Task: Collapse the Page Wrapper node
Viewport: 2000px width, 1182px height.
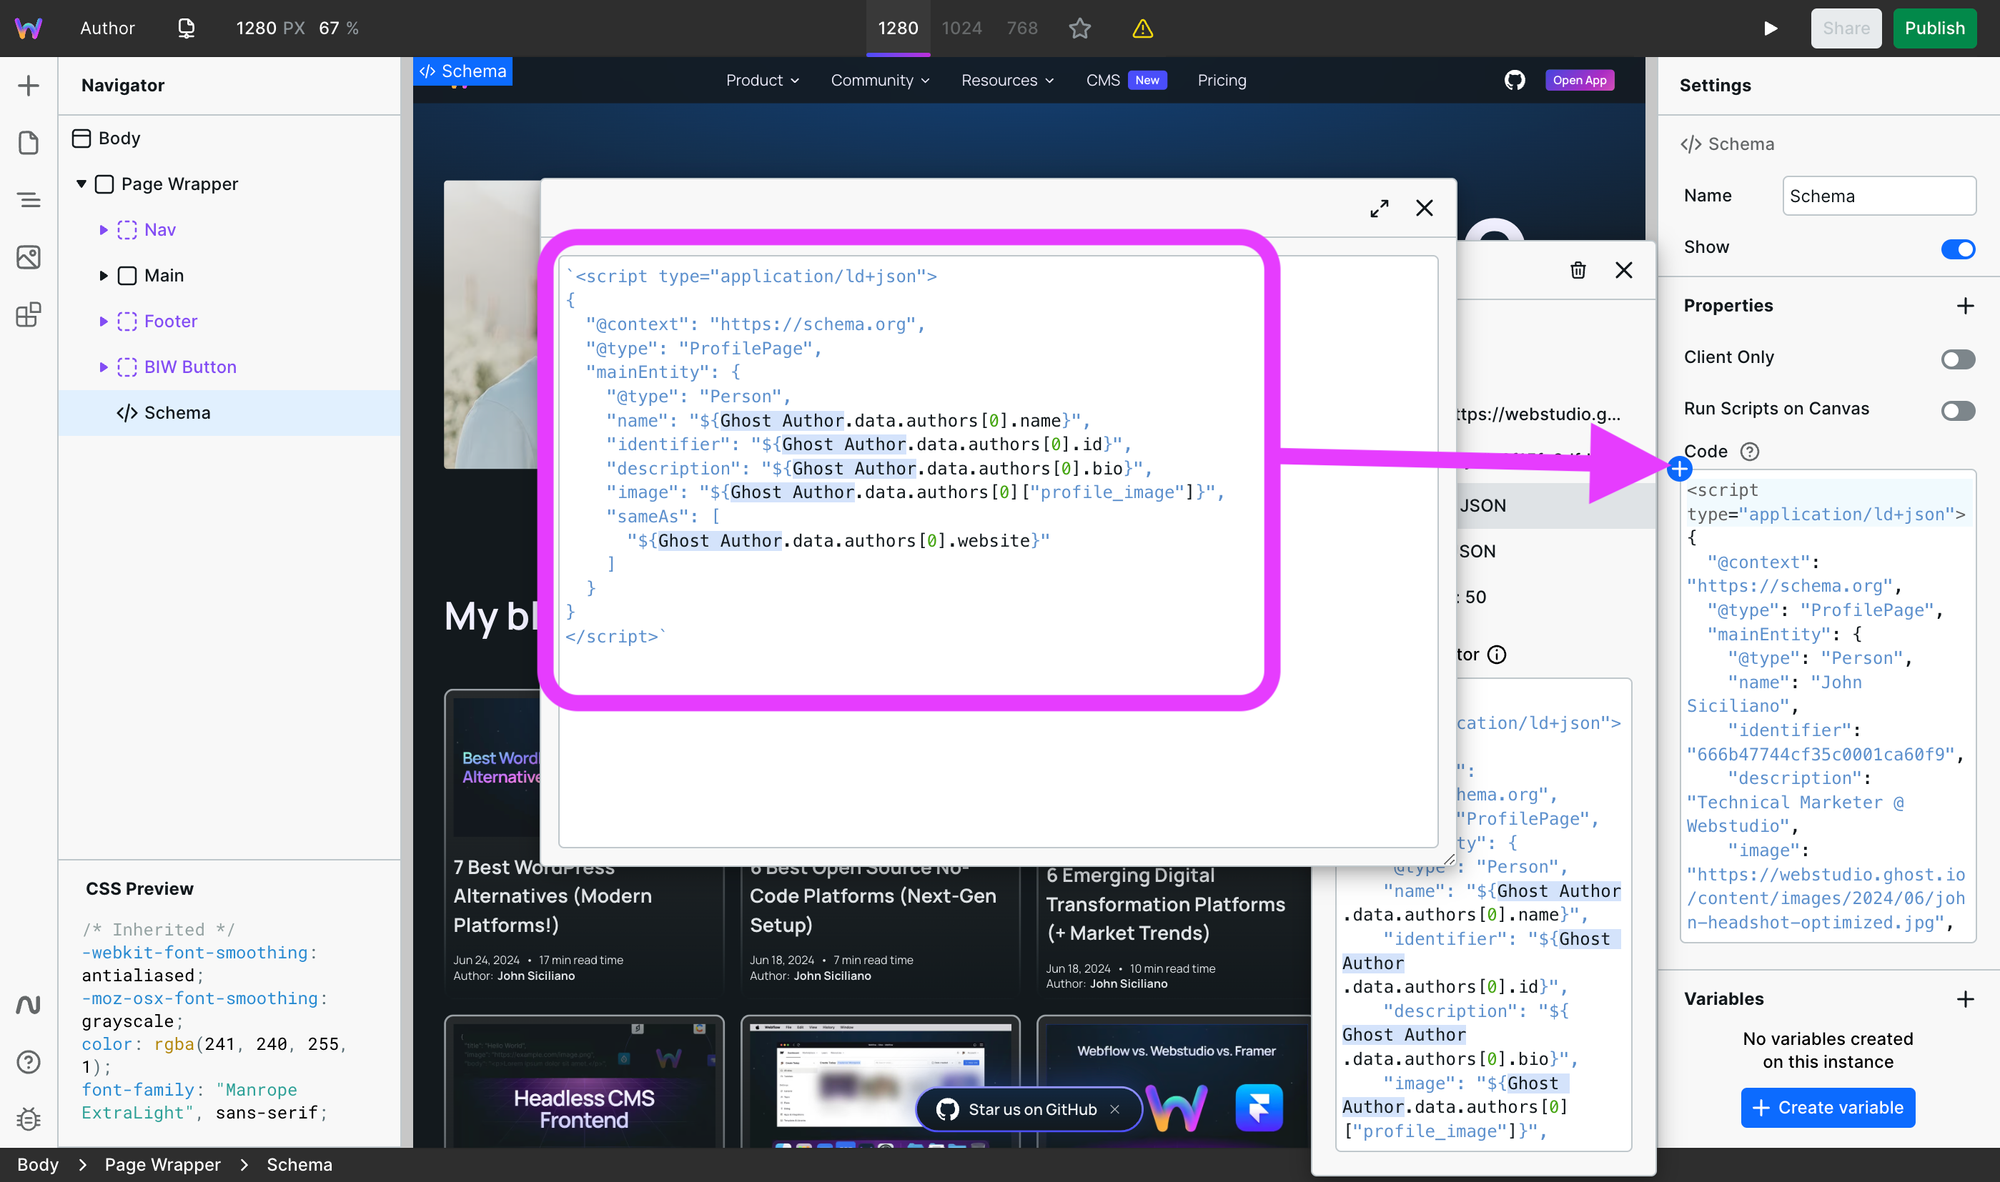Action: [82, 184]
